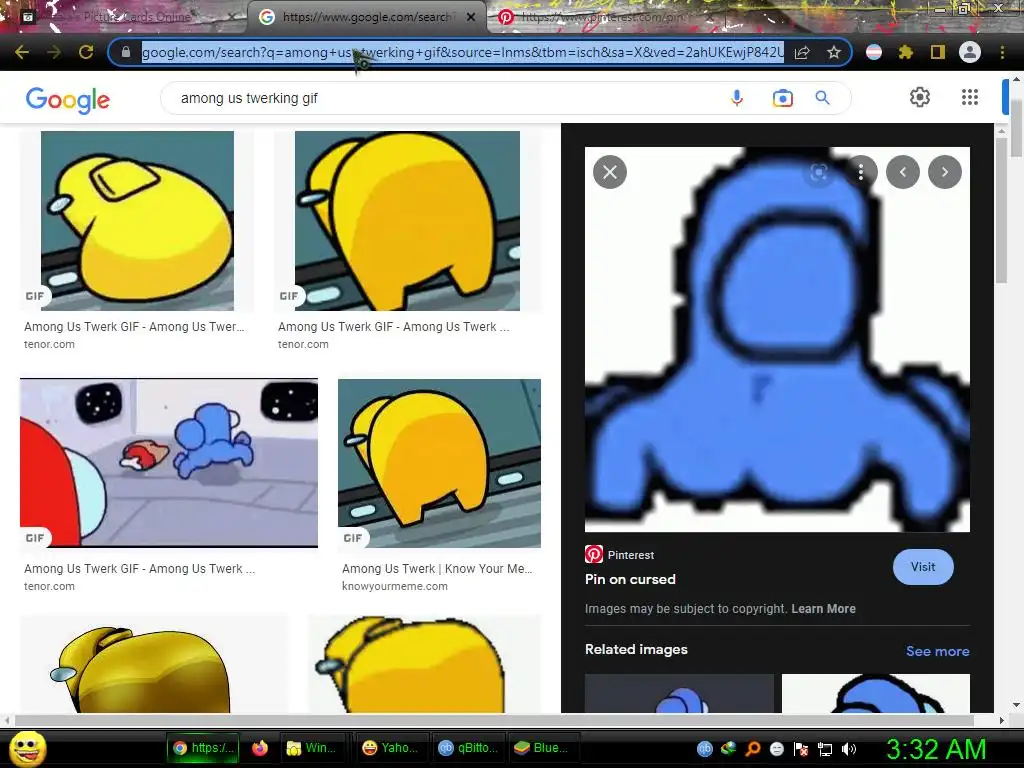Click the forward navigation arrow
Image resolution: width=1024 pixels, height=768 pixels.
tap(54, 52)
